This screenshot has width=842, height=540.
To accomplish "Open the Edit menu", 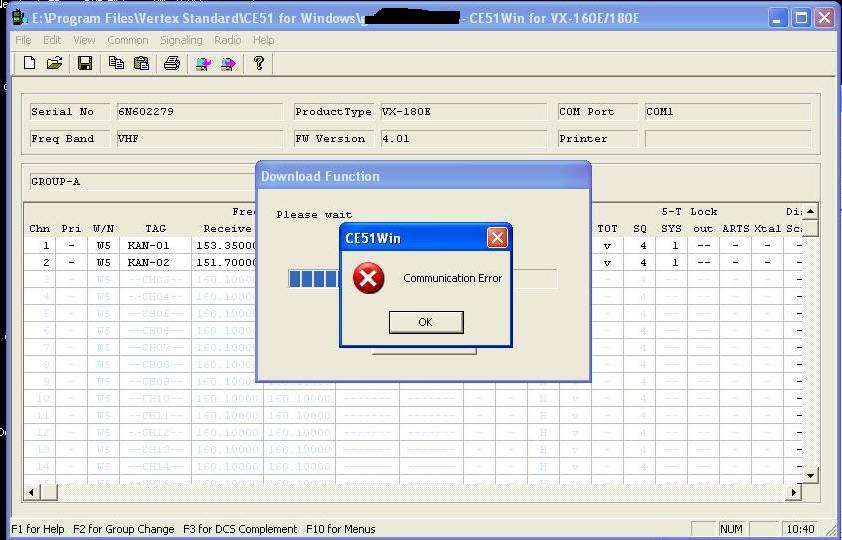I will click(52, 40).
